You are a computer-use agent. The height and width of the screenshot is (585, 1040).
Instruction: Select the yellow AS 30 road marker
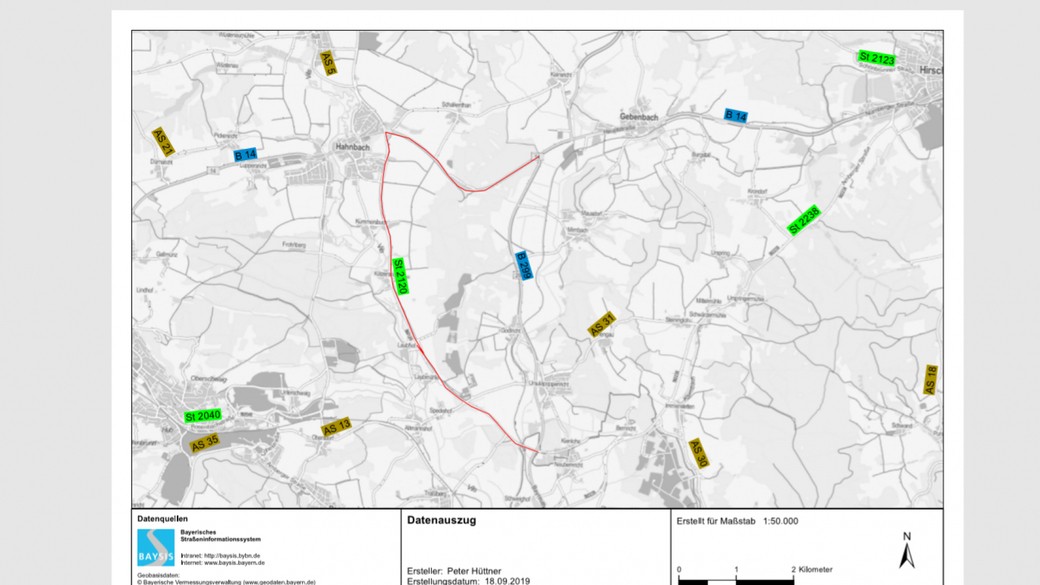pos(698,453)
